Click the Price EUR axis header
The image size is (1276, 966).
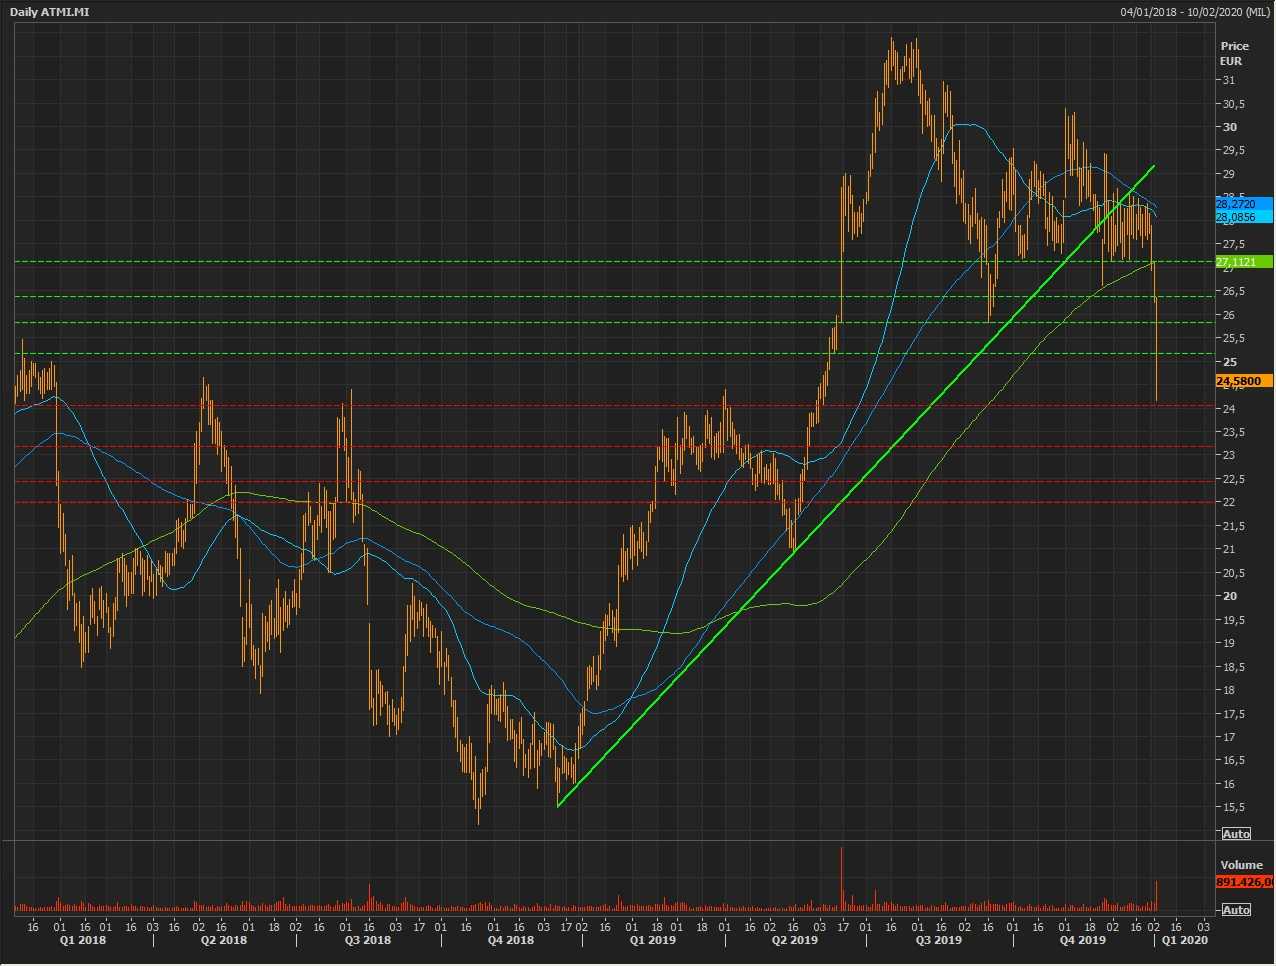click(x=1234, y=53)
